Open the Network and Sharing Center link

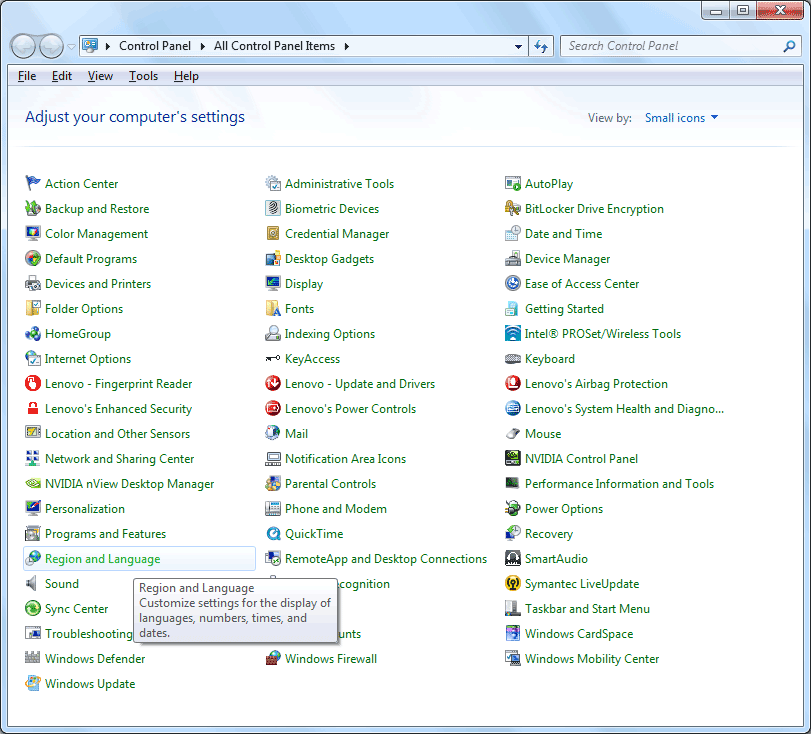tap(119, 459)
